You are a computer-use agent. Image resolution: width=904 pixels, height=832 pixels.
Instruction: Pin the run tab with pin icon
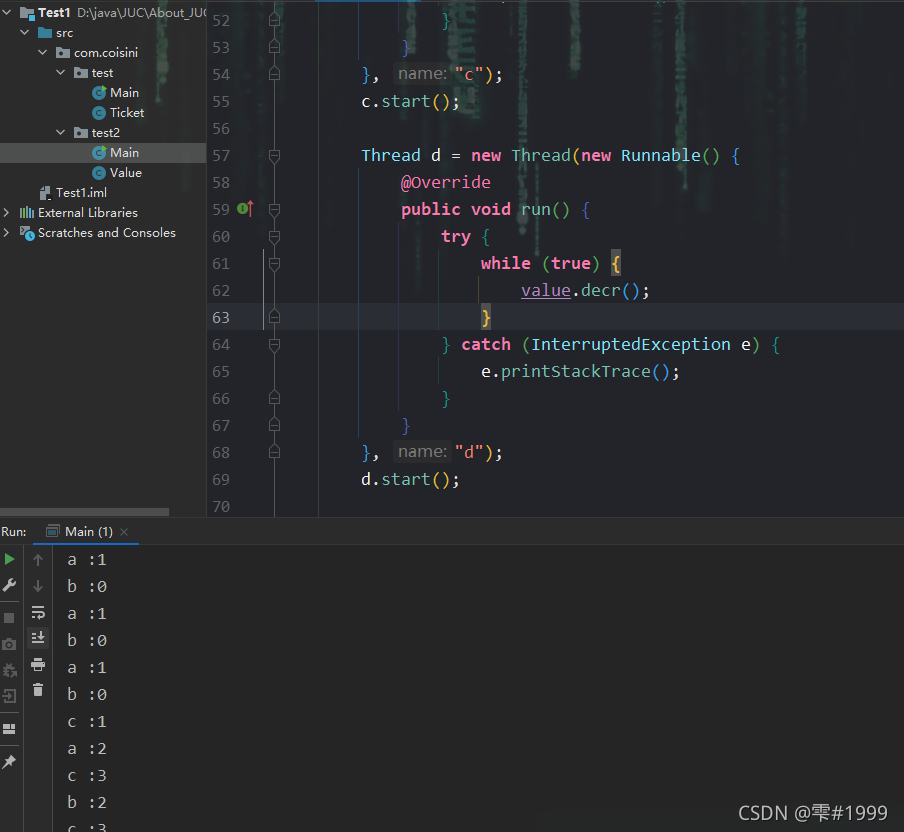(x=9, y=762)
